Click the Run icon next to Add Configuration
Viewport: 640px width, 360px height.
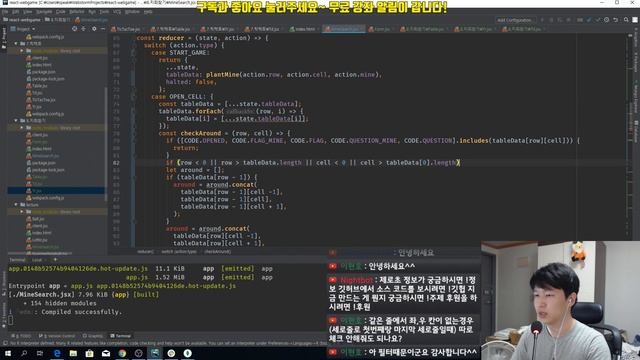pyautogui.click(x=542, y=20)
